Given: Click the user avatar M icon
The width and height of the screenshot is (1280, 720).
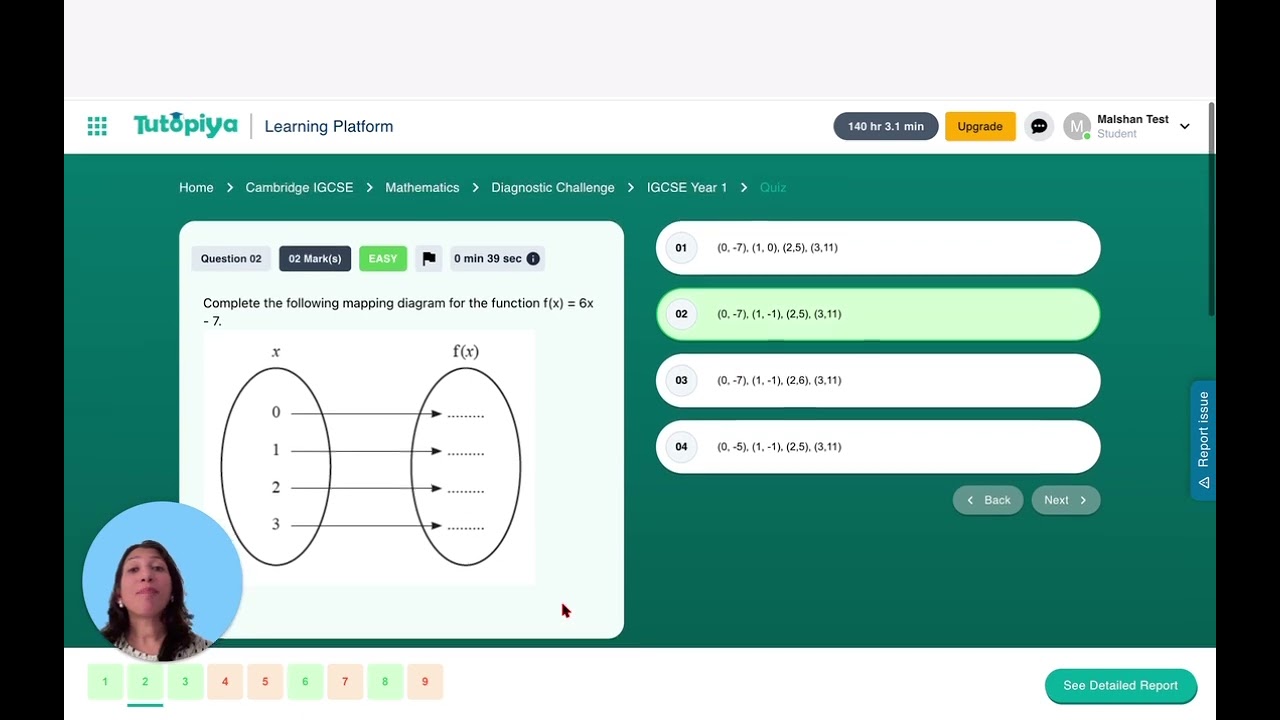Looking at the screenshot, I should pyautogui.click(x=1077, y=126).
